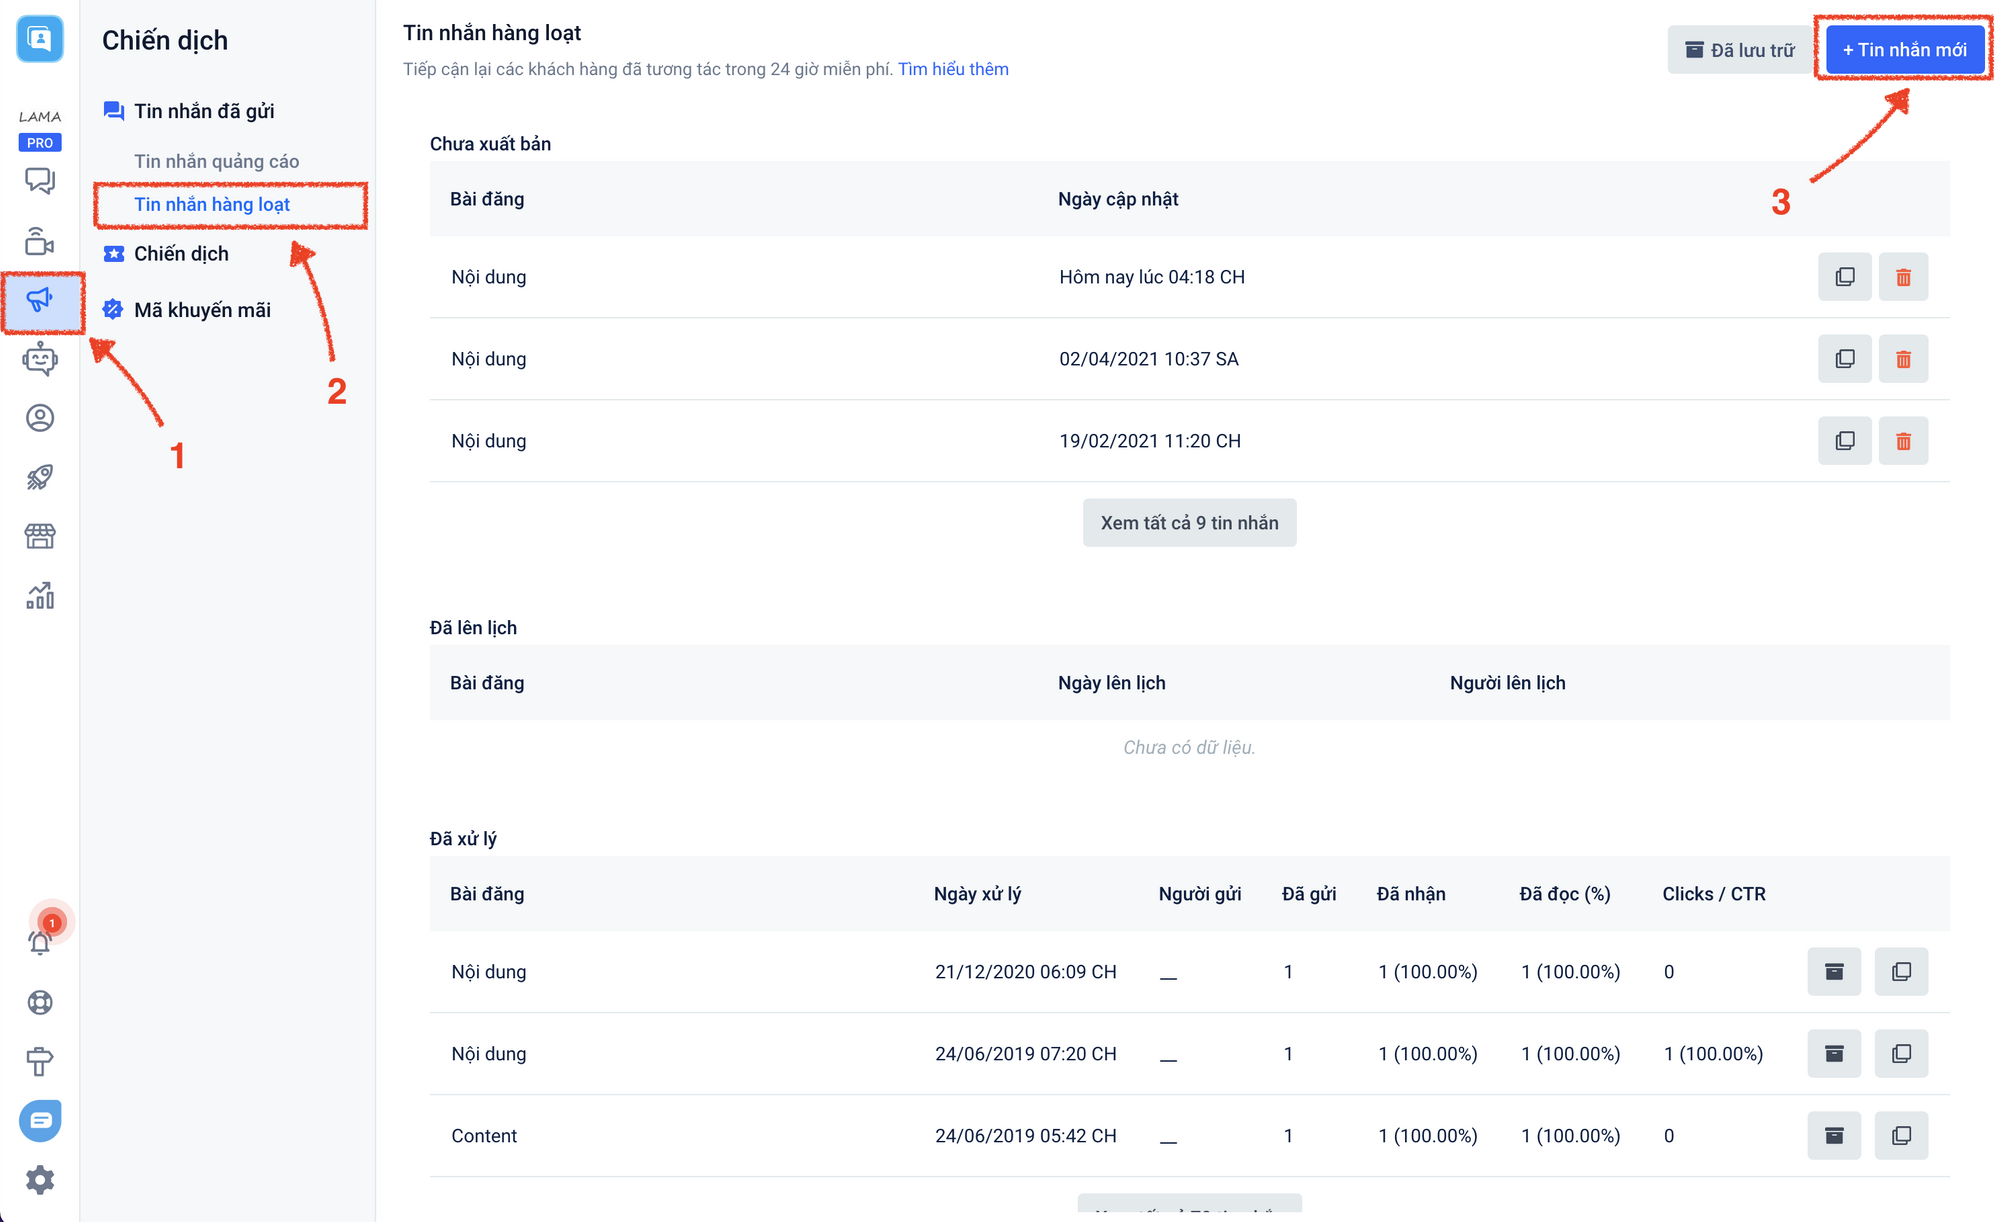This screenshot has height=1222, width=2000.
Task: Click 'Tìm hiểu thêm' link
Action: click(953, 69)
